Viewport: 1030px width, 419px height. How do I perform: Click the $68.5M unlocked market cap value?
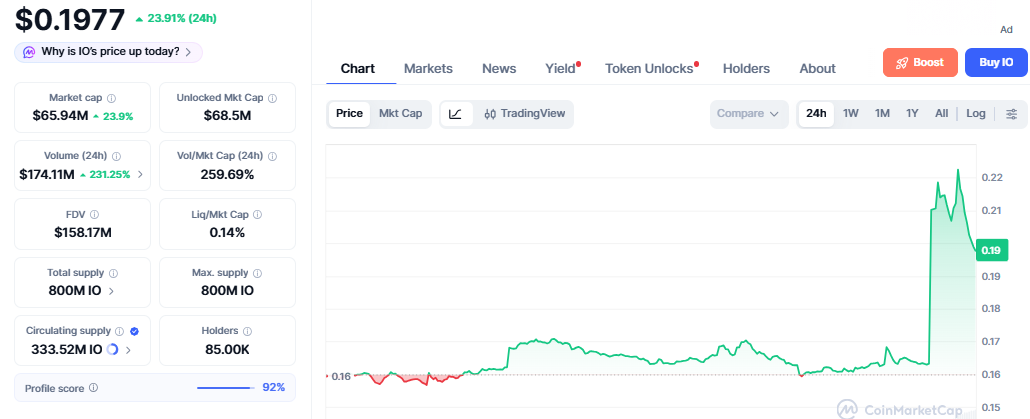coord(227,116)
